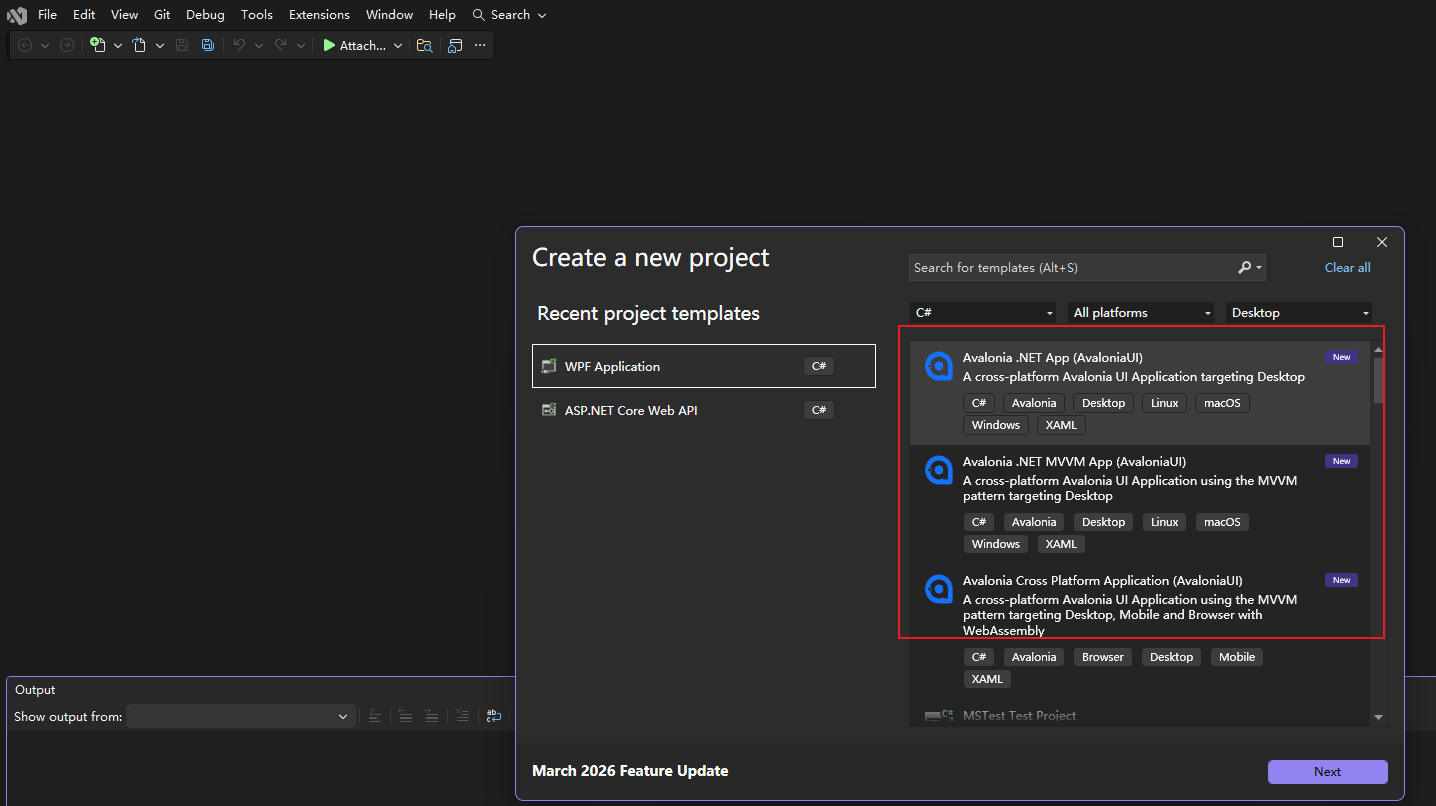Click the ASP.NET Core Web API template icon
The image size is (1436, 806).
[x=549, y=410]
